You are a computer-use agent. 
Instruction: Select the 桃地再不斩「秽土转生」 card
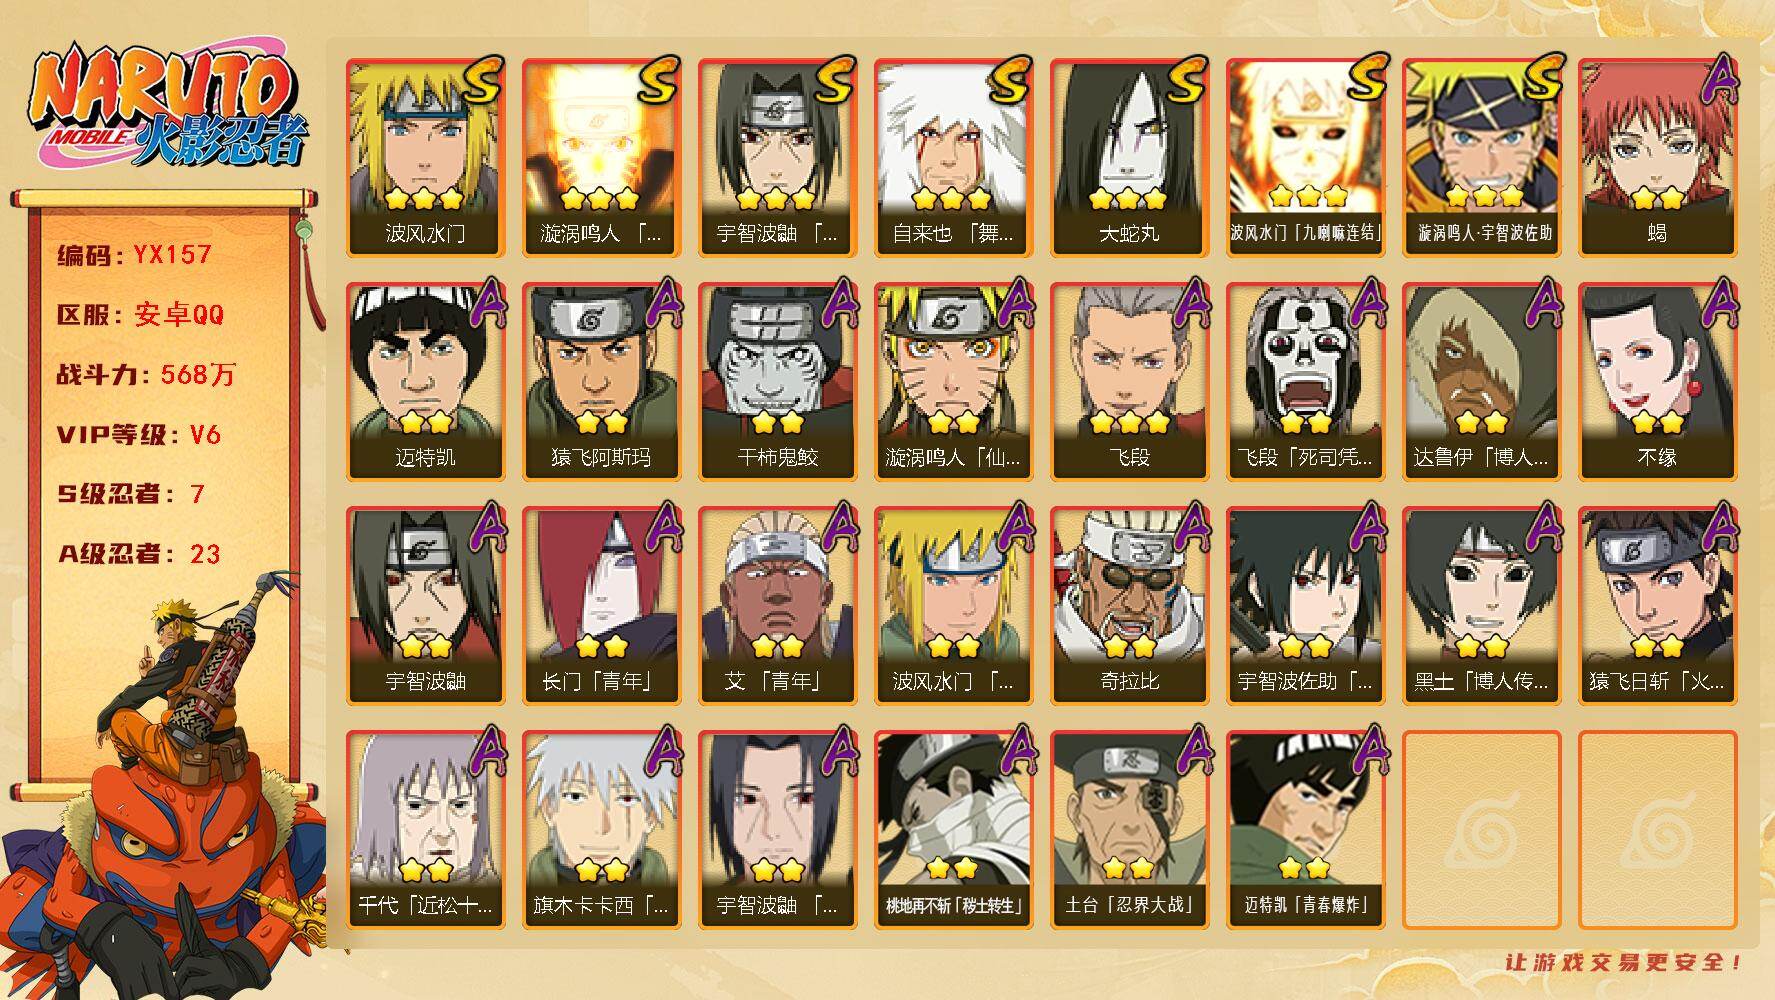point(953,830)
